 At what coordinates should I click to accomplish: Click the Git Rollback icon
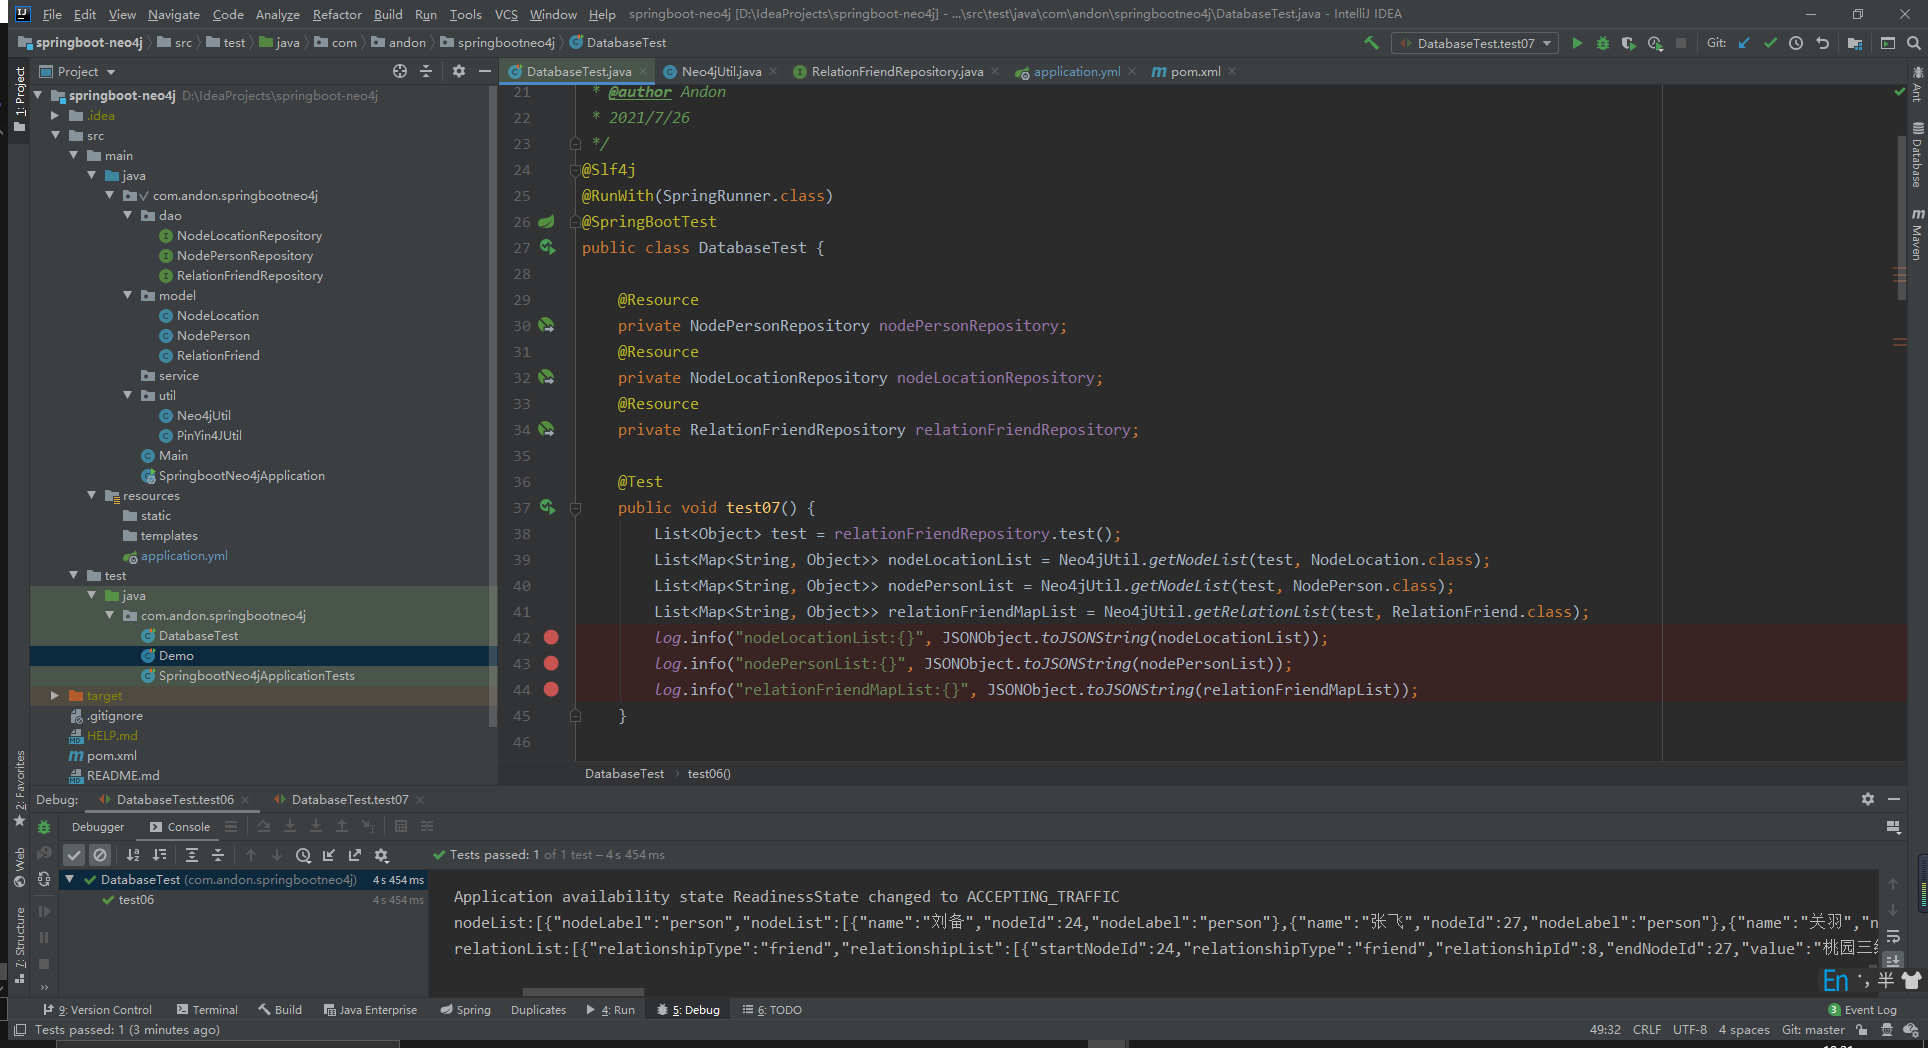tap(1822, 43)
